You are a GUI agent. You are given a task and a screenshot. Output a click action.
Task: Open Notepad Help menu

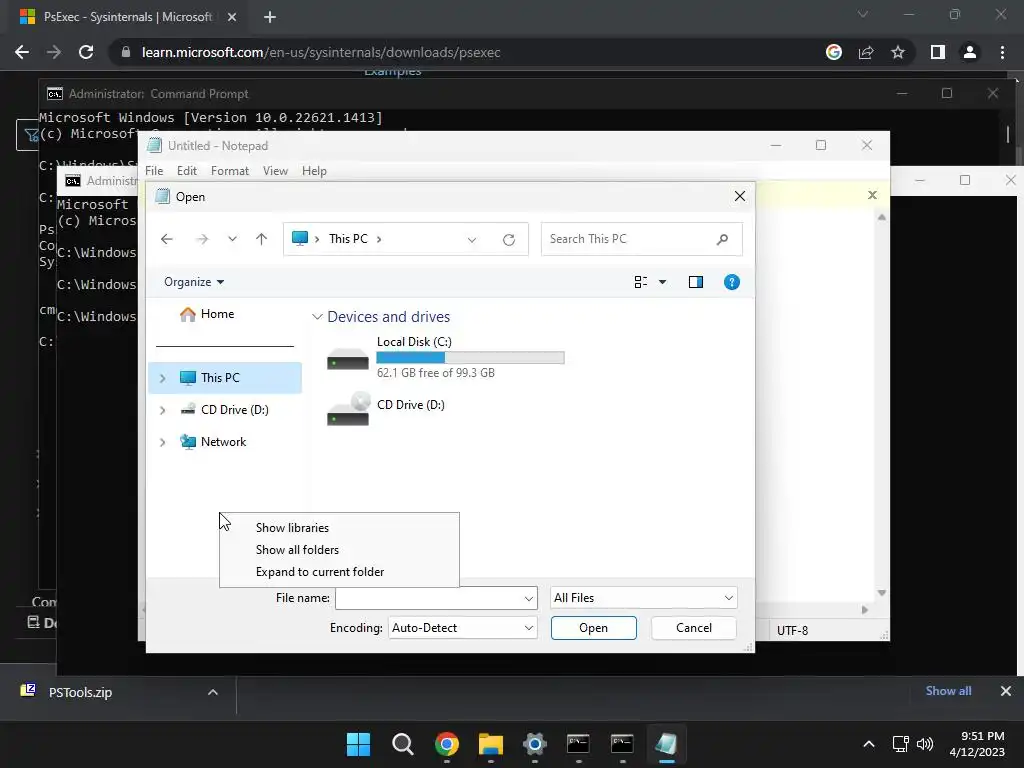[x=314, y=171]
